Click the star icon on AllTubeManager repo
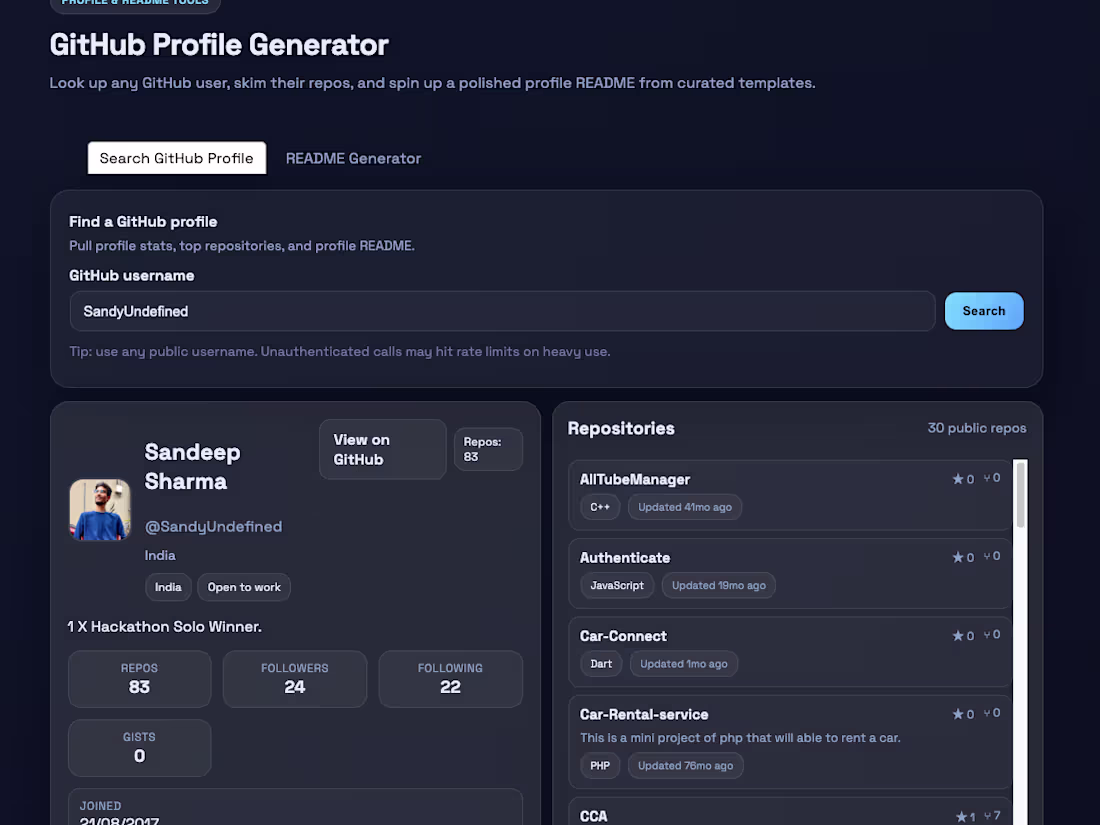The width and height of the screenshot is (1100, 825). pos(957,479)
